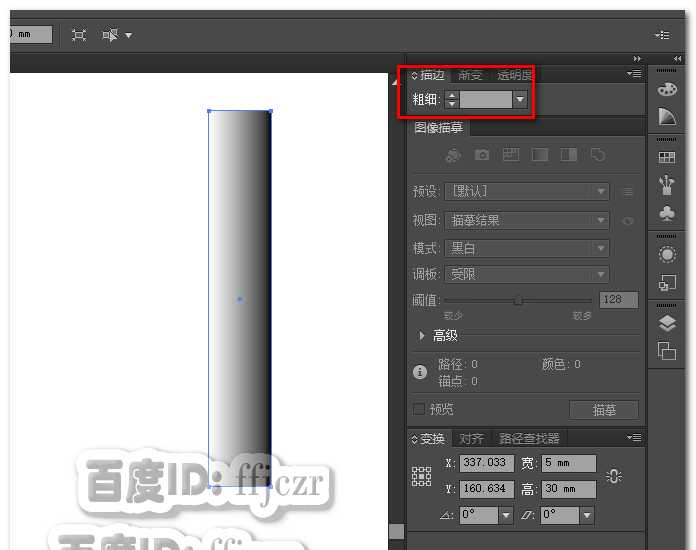696x550 pixels.
Task: Toggle the eye icon beside 视图 dropdown
Action: point(628,221)
